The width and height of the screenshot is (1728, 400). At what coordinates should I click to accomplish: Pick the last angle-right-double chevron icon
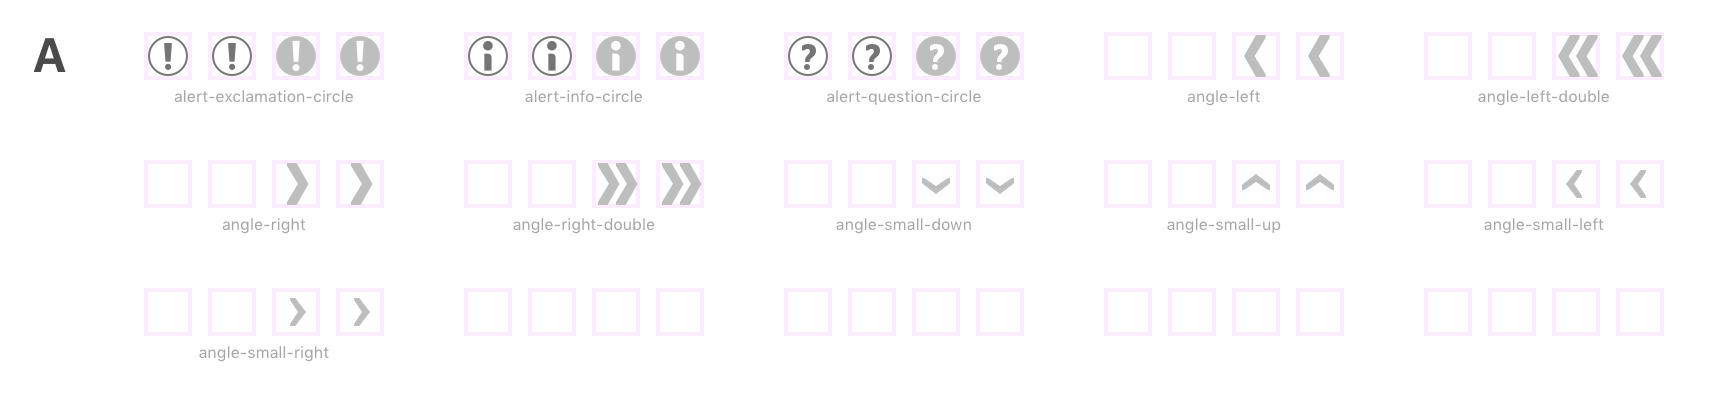pyautogui.click(x=681, y=184)
